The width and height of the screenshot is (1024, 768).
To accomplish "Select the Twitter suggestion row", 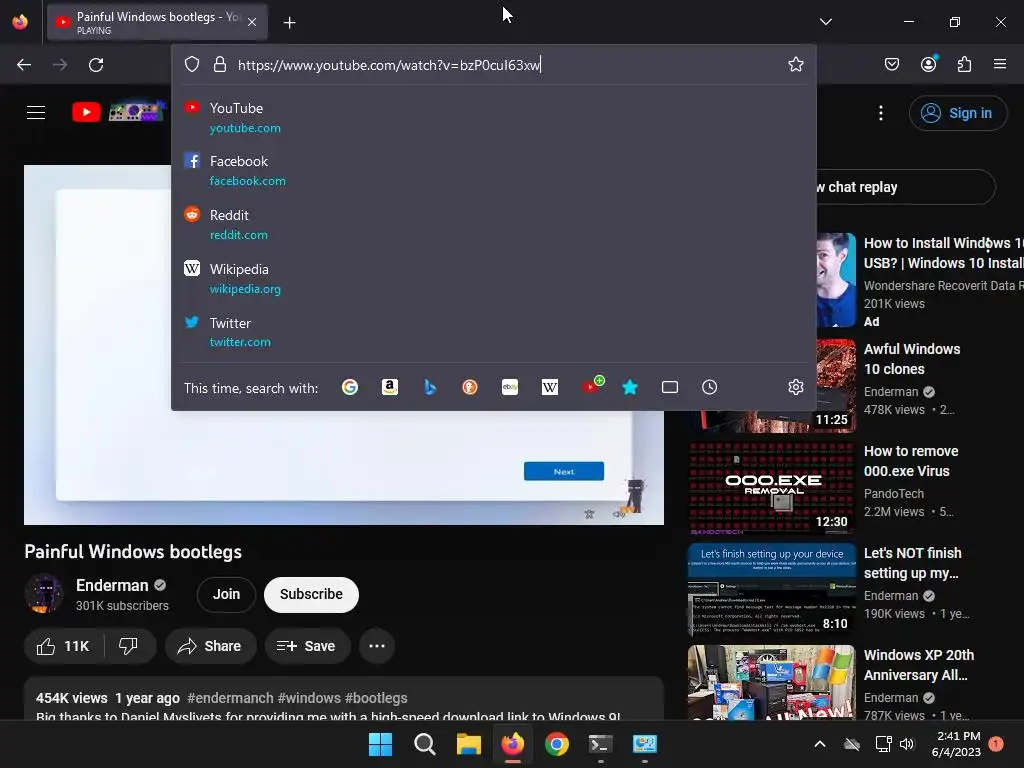I will tap(494, 332).
